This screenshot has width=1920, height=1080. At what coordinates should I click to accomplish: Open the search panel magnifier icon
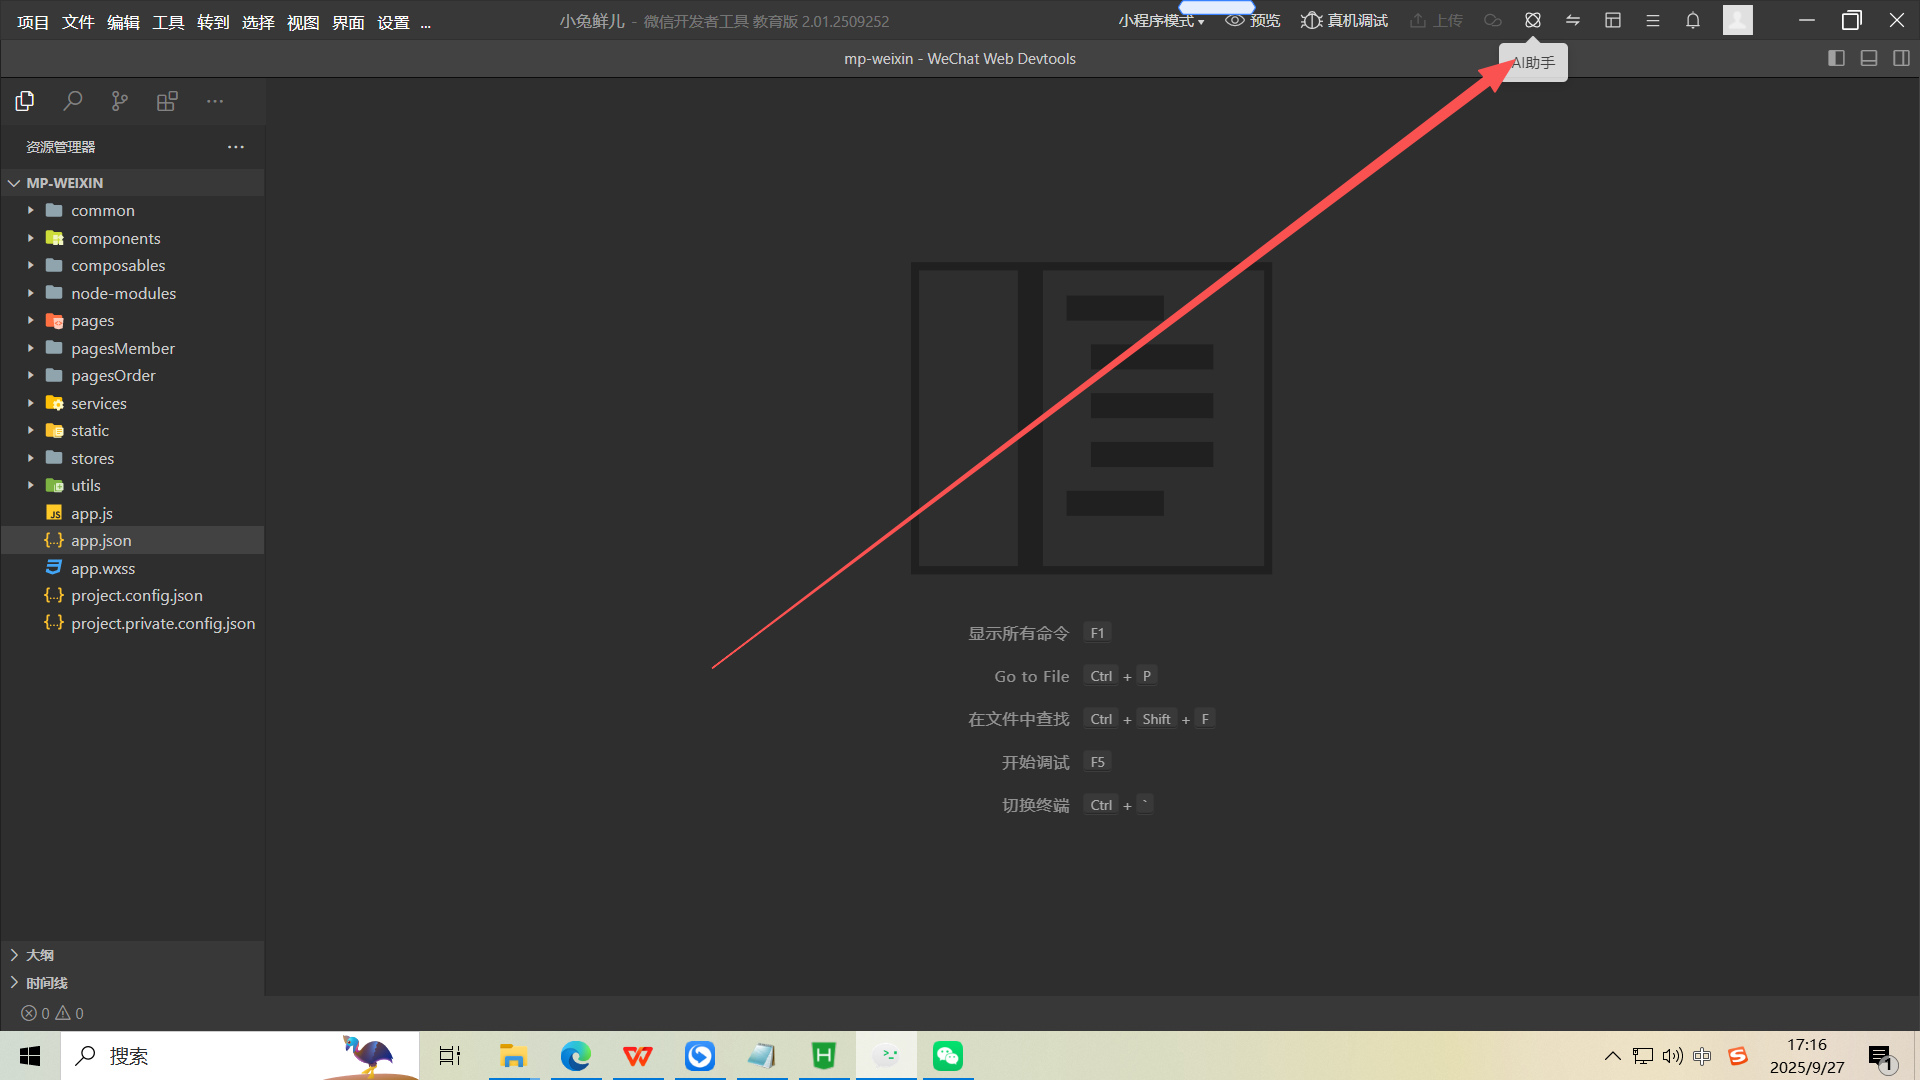pos(72,101)
